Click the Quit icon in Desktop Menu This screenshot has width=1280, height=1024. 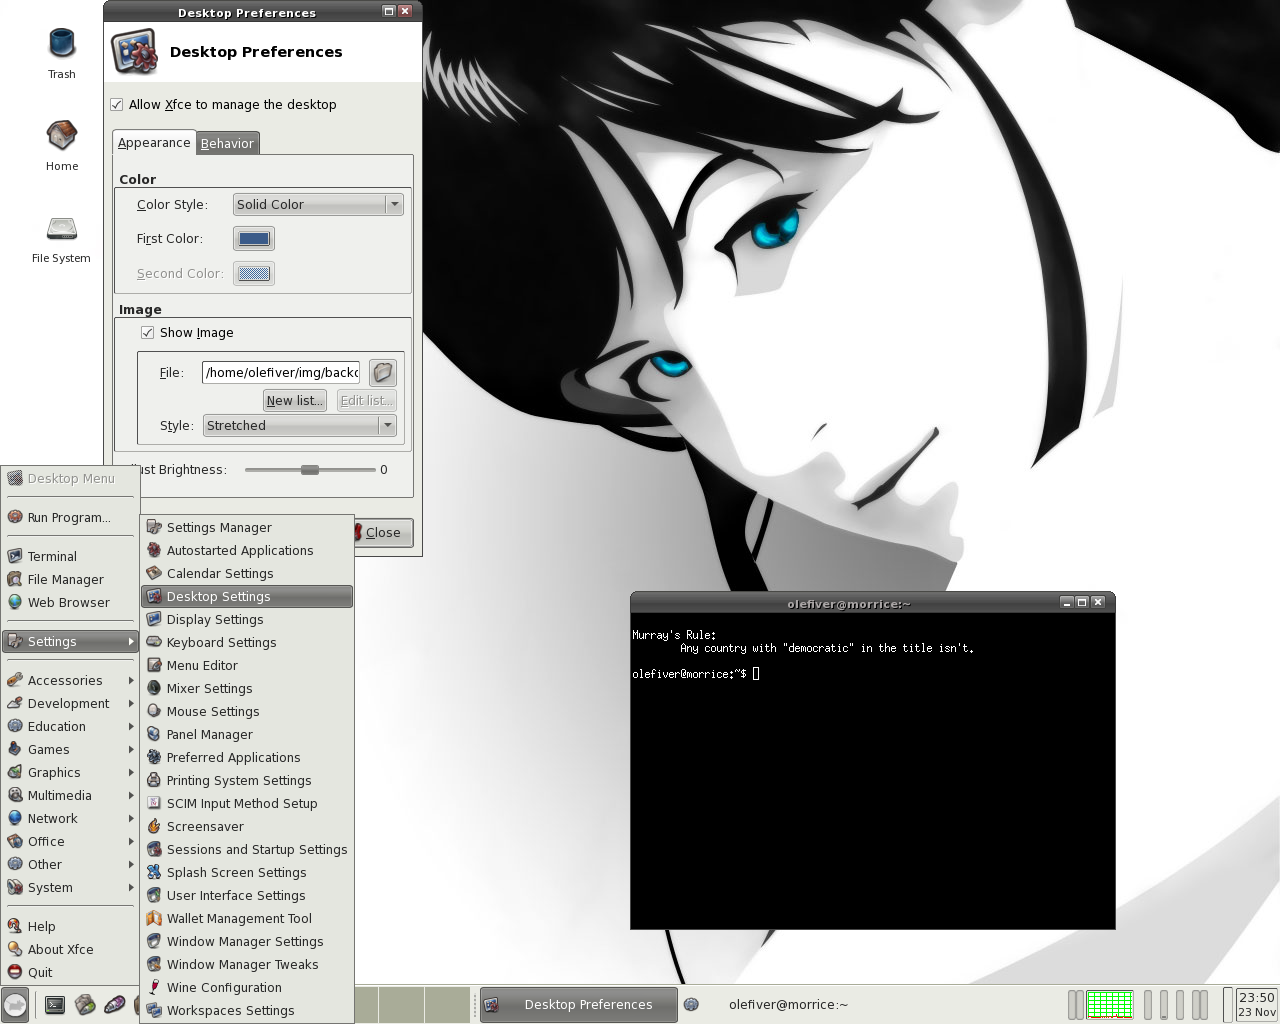[x=15, y=972]
